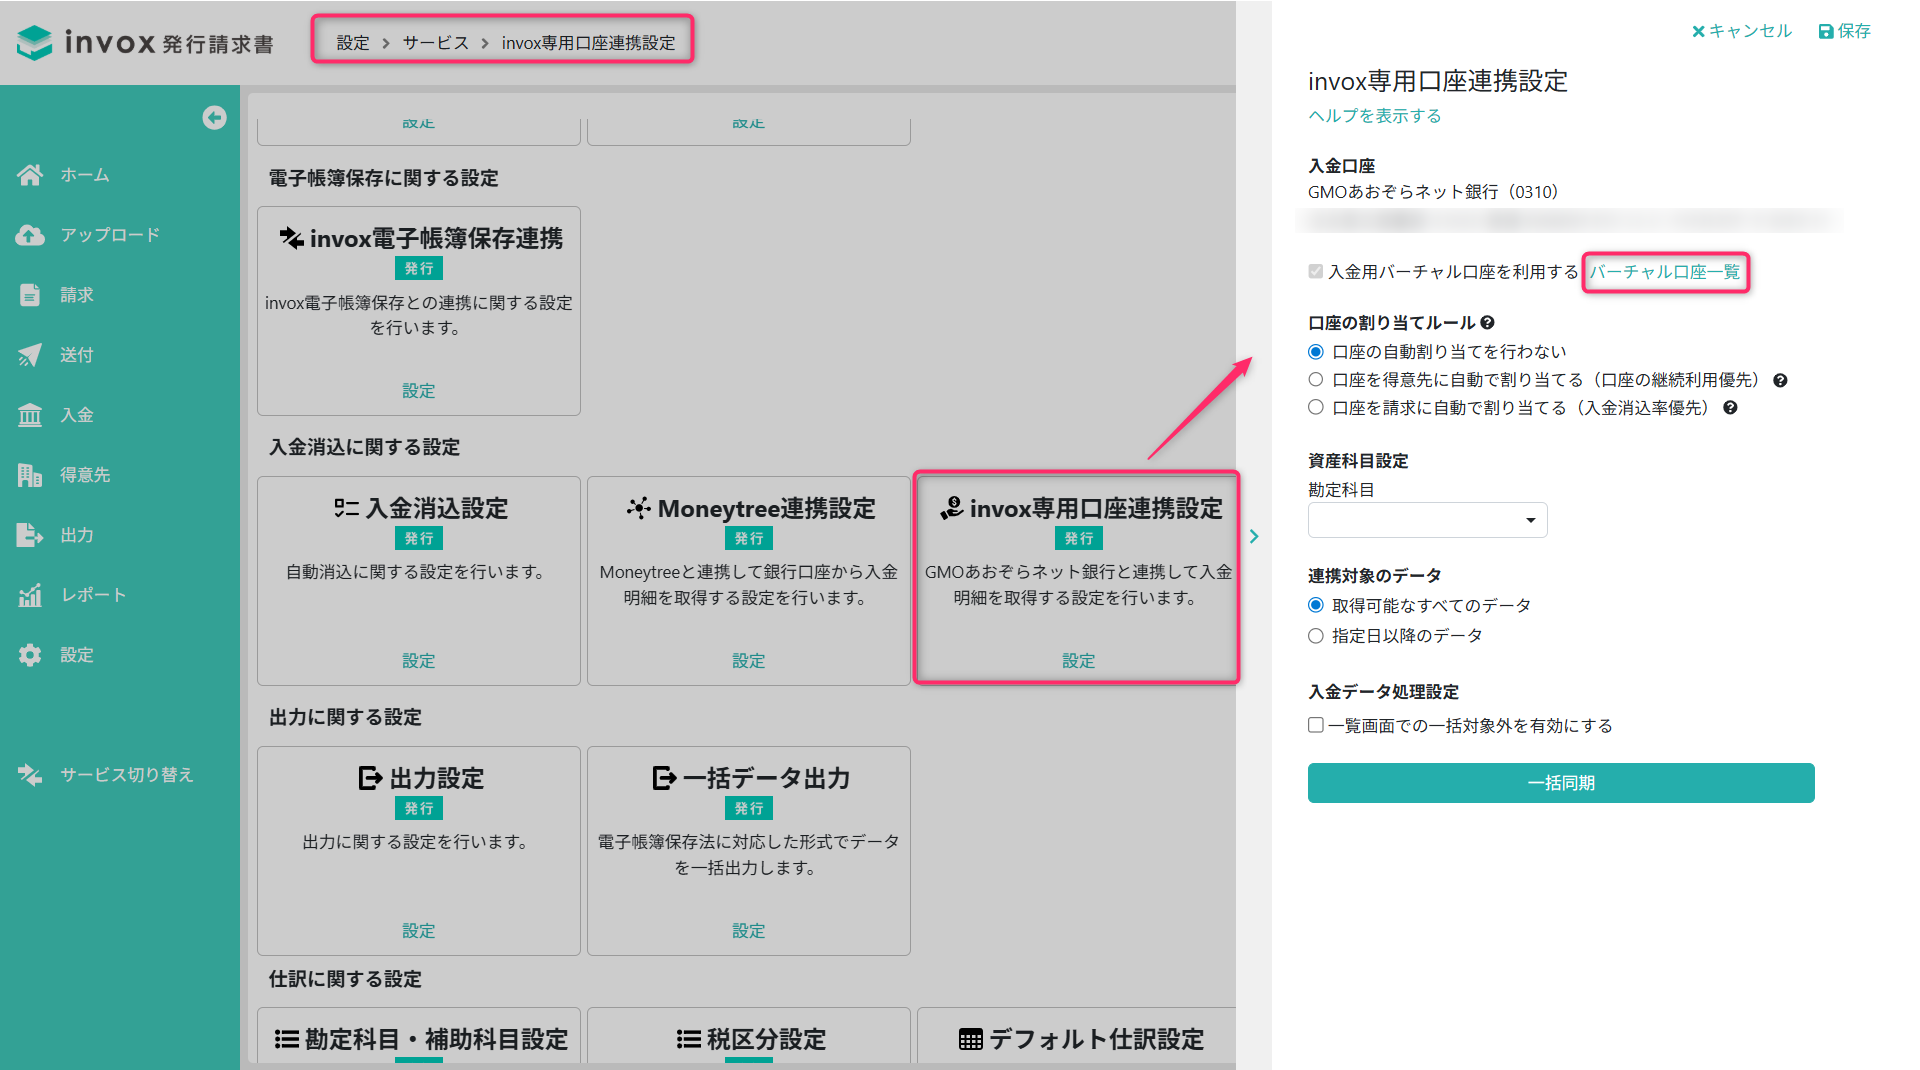The height and width of the screenshot is (1070, 1920).
Task: Open サービス切り替え in the sidebar menu
Action: tap(126, 775)
